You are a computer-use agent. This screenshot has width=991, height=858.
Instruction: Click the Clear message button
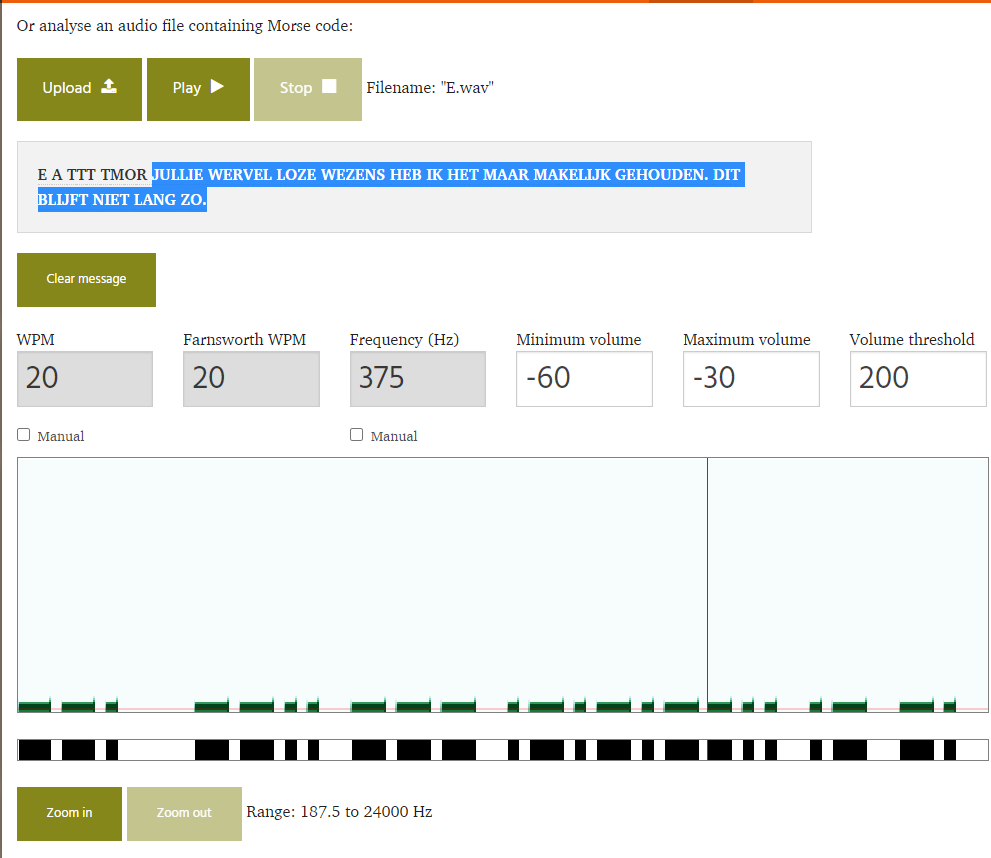(86, 280)
